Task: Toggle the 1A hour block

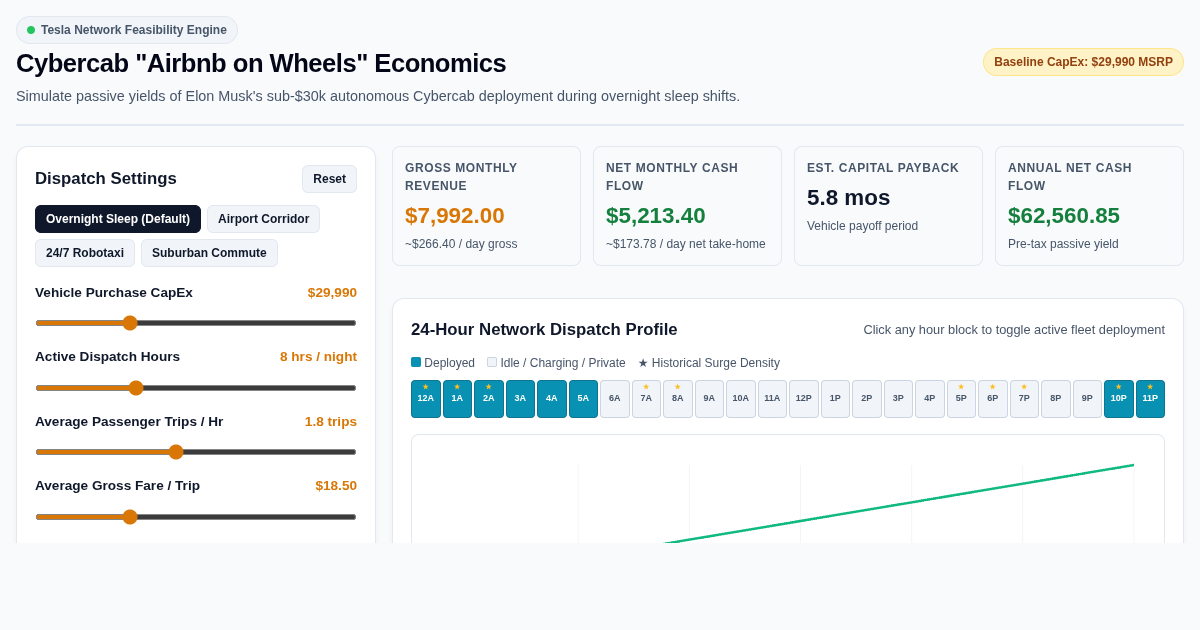Action: click(x=457, y=399)
